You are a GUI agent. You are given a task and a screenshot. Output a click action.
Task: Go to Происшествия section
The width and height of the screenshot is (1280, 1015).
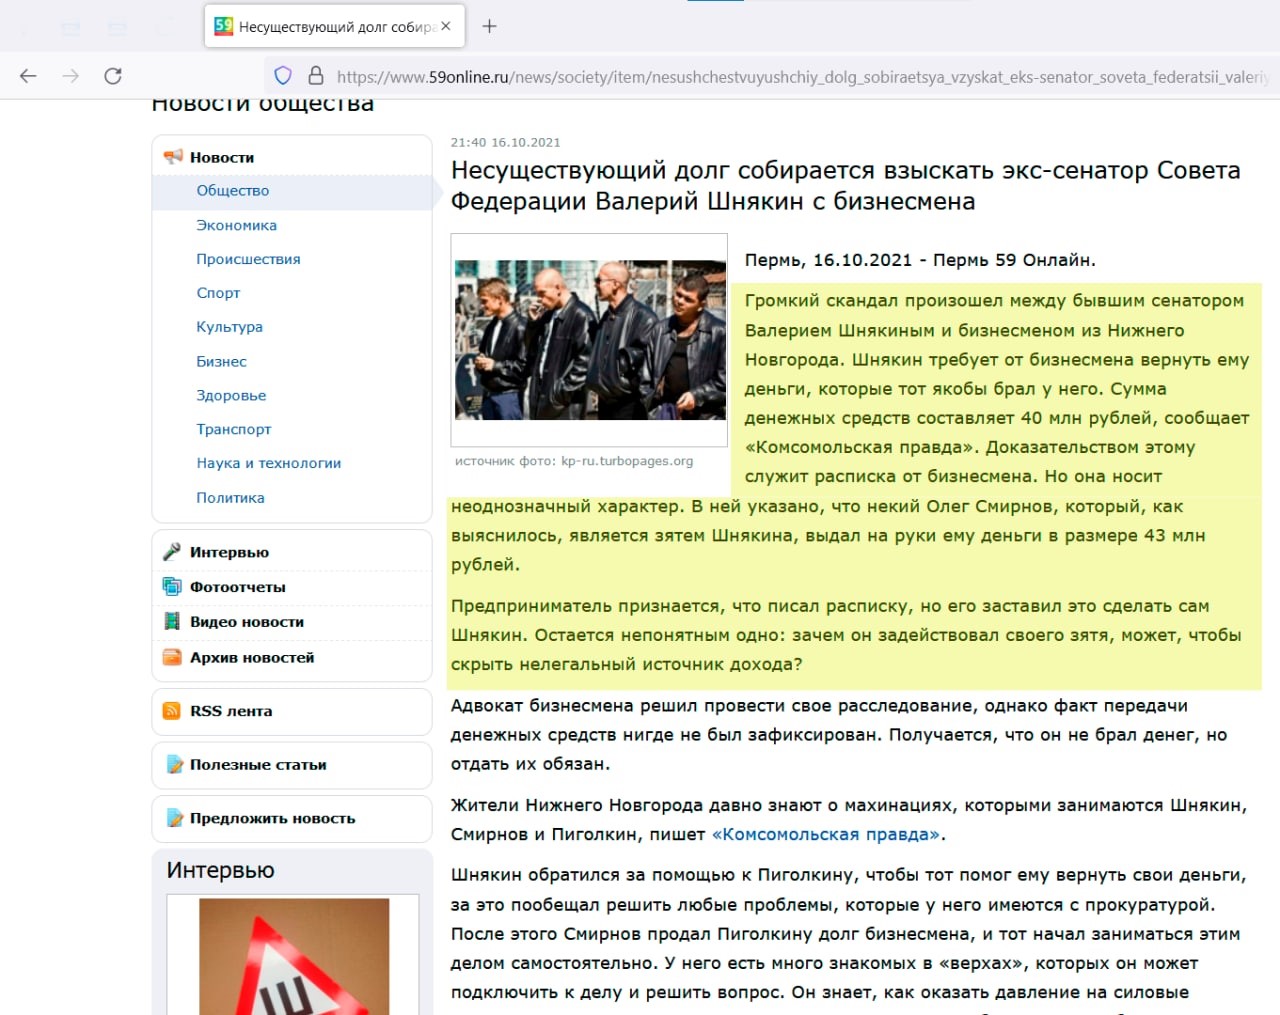[248, 260]
